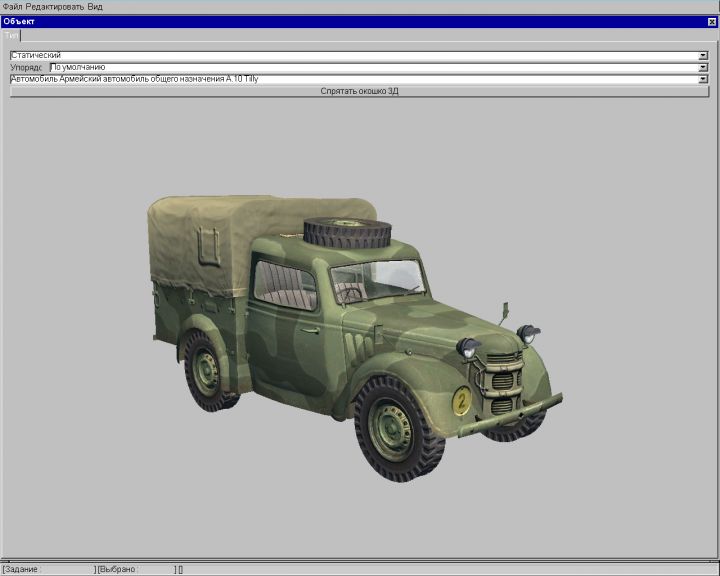Click the truck's rear wheel
The width and height of the screenshot is (720, 576).
coord(208,373)
